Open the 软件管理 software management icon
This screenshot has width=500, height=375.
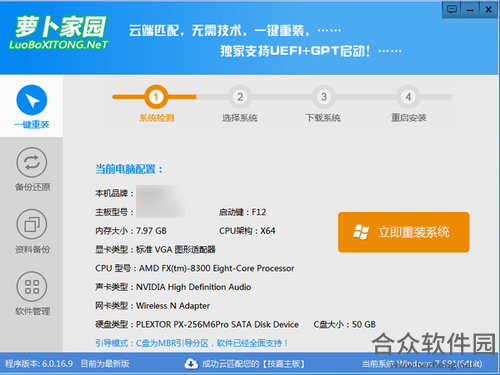(x=32, y=286)
